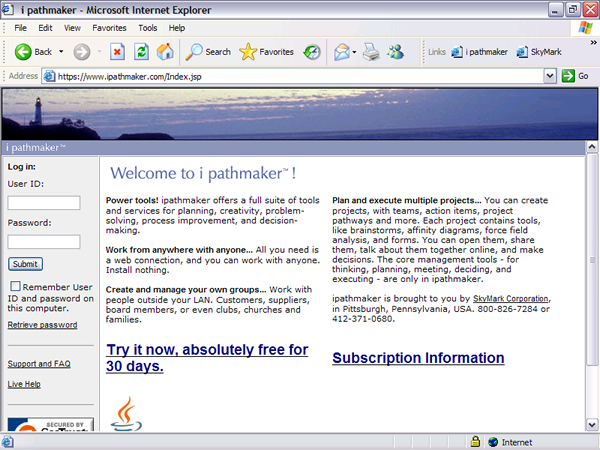Image resolution: width=600 pixels, height=450 pixels.
Task: Click the Secured By seal badge
Action: click(51, 424)
